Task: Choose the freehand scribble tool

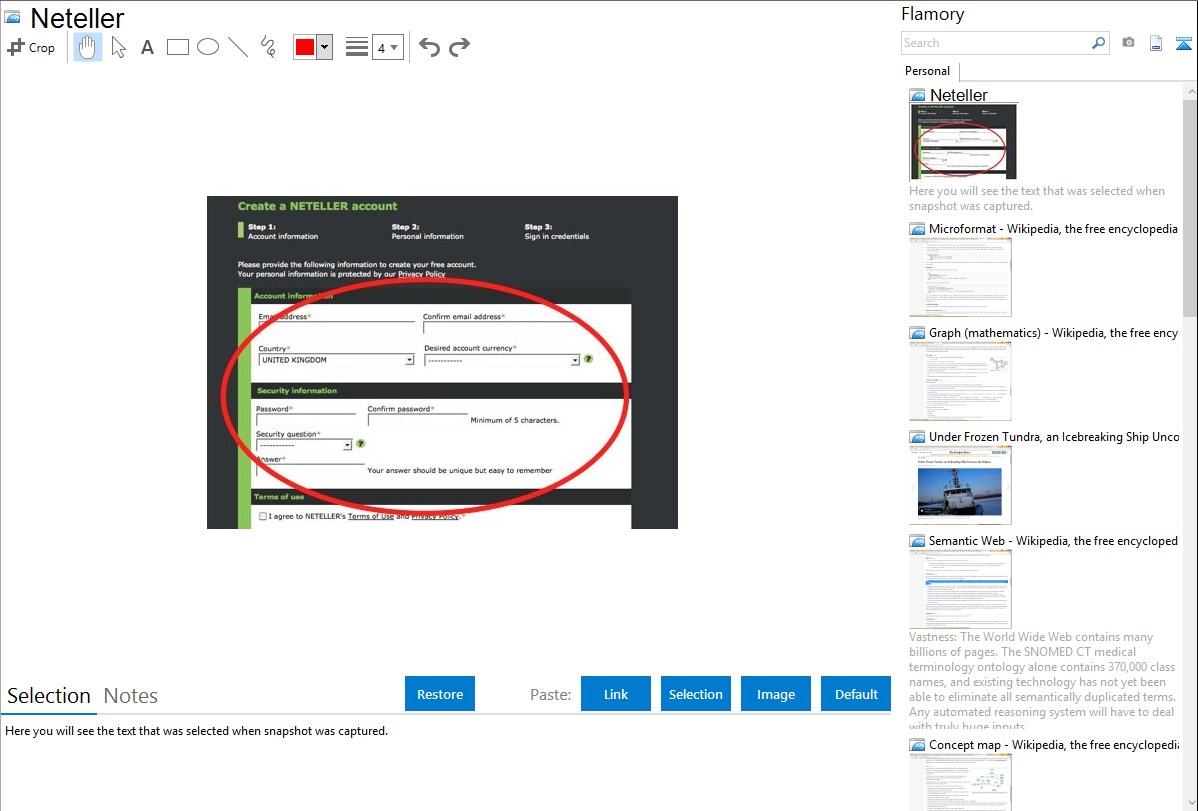Action: tap(267, 47)
